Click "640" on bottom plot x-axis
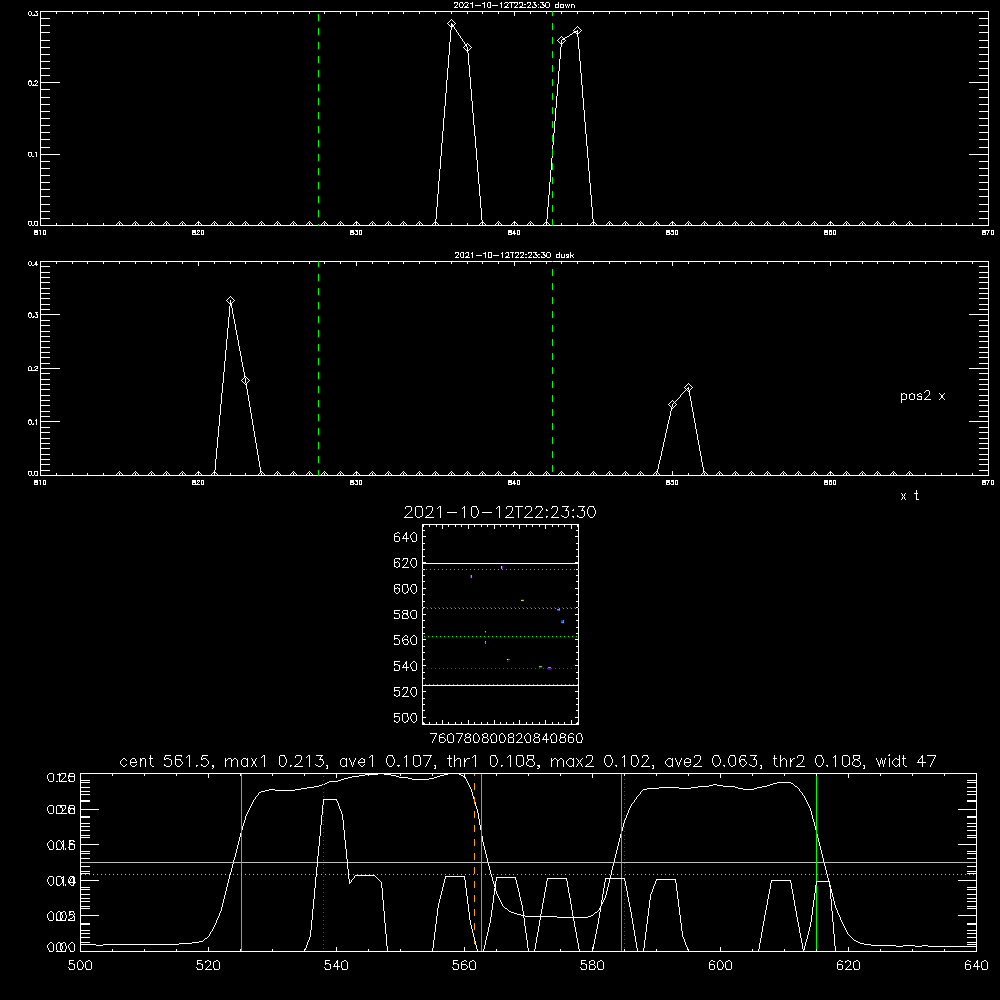 [x=976, y=966]
